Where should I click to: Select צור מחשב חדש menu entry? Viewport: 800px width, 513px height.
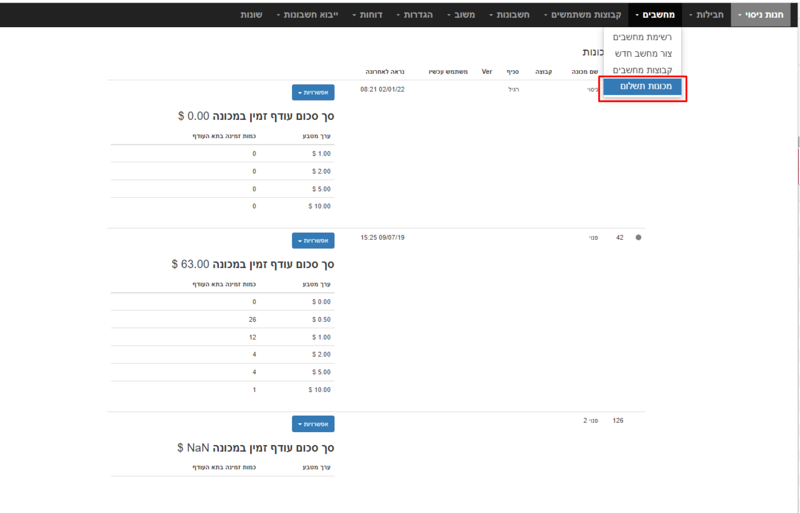click(x=642, y=53)
